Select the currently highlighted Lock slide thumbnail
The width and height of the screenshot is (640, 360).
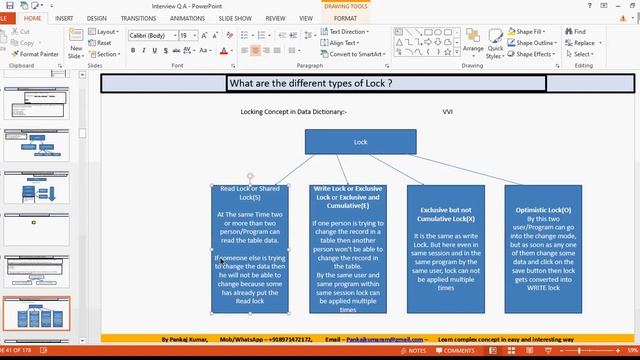click(x=37, y=313)
